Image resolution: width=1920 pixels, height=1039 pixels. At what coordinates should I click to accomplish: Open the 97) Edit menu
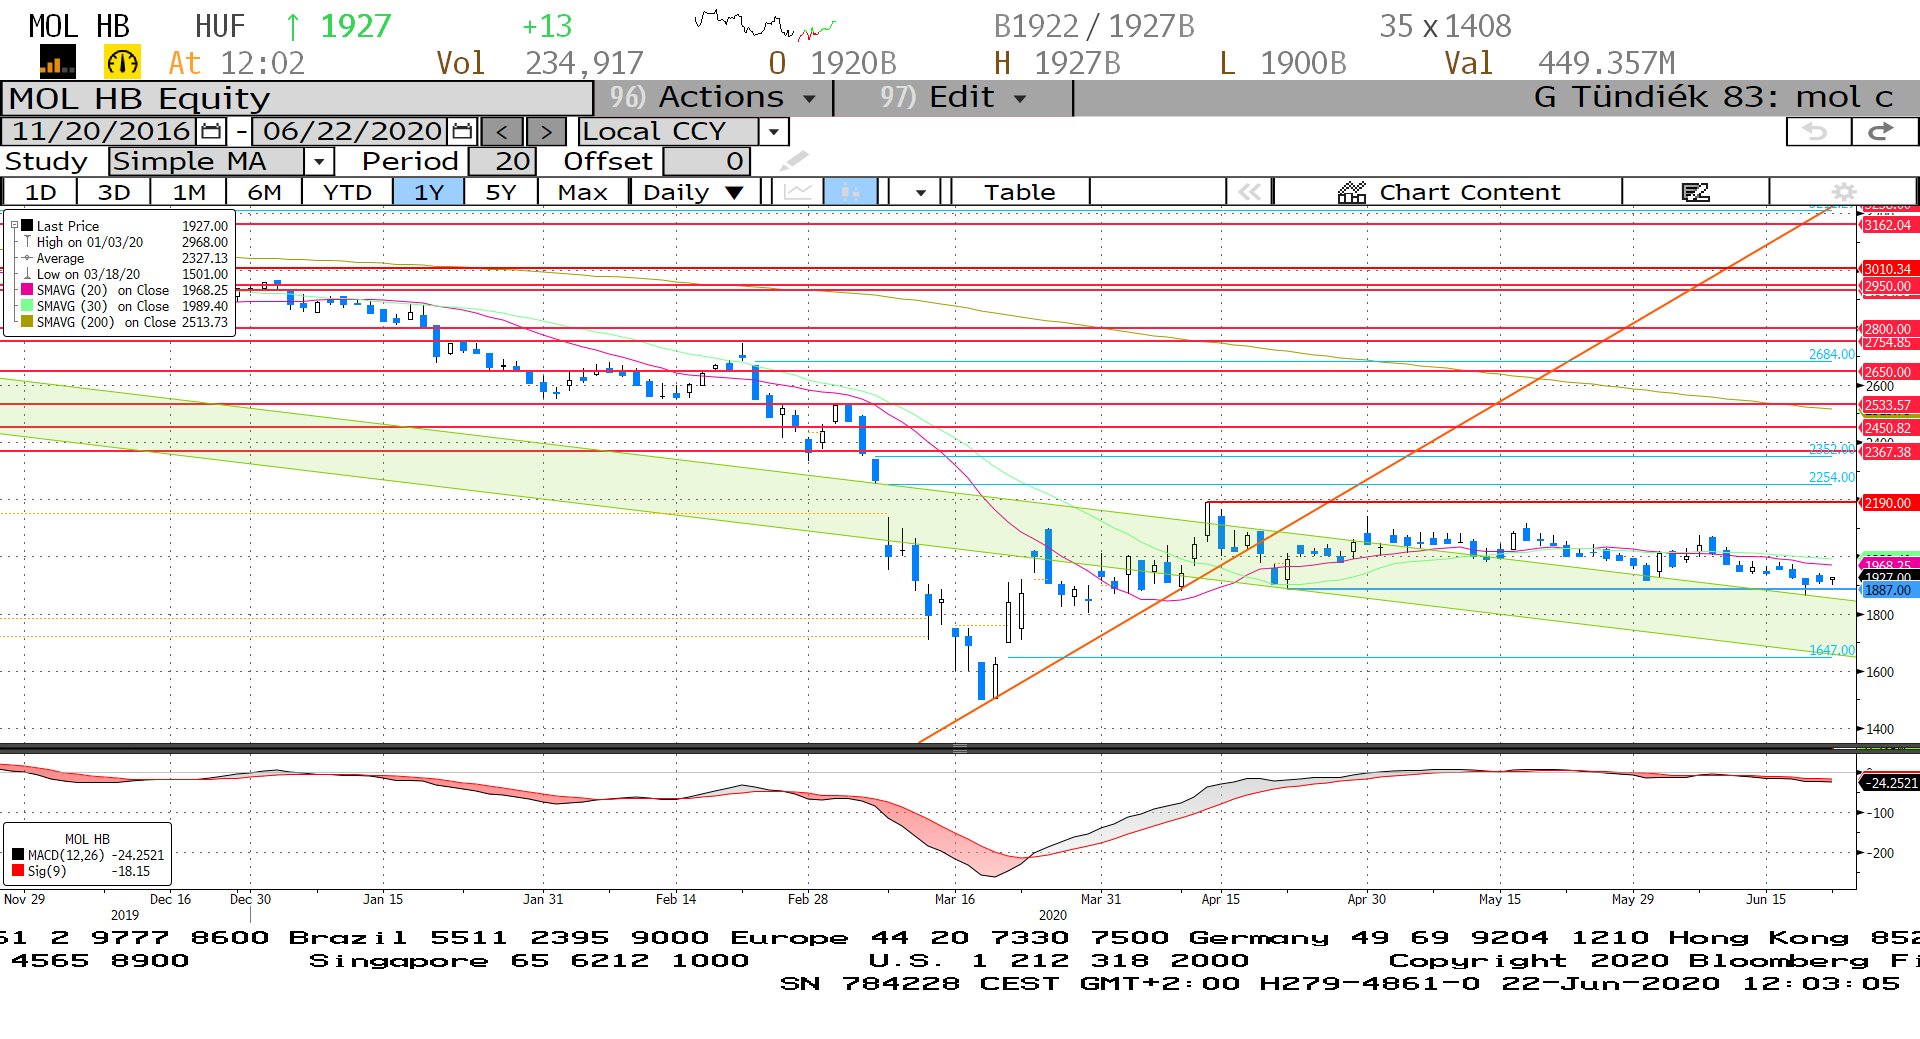click(x=953, y=98)
